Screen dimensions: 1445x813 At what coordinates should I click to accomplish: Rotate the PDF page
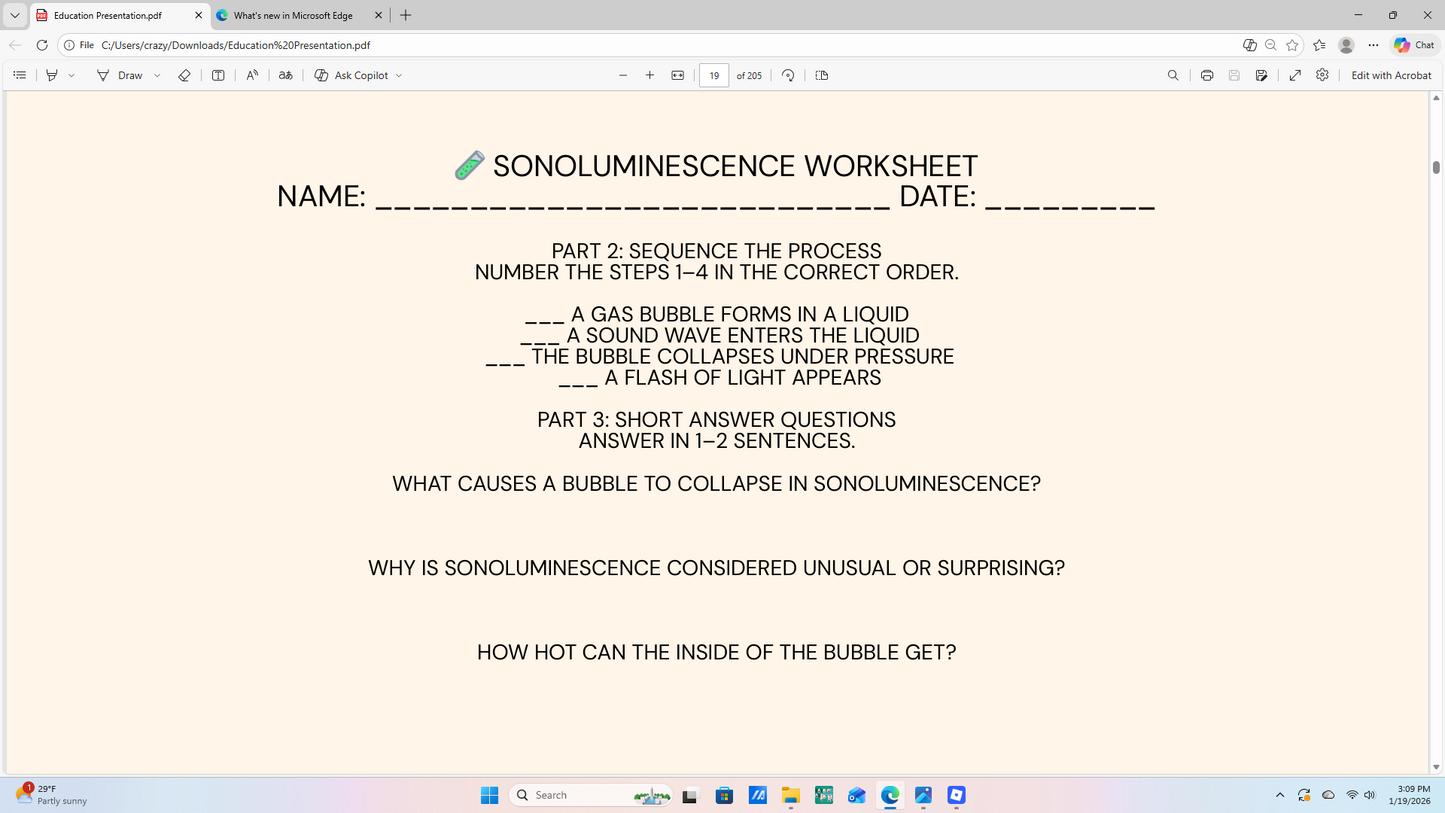(788, 75)
